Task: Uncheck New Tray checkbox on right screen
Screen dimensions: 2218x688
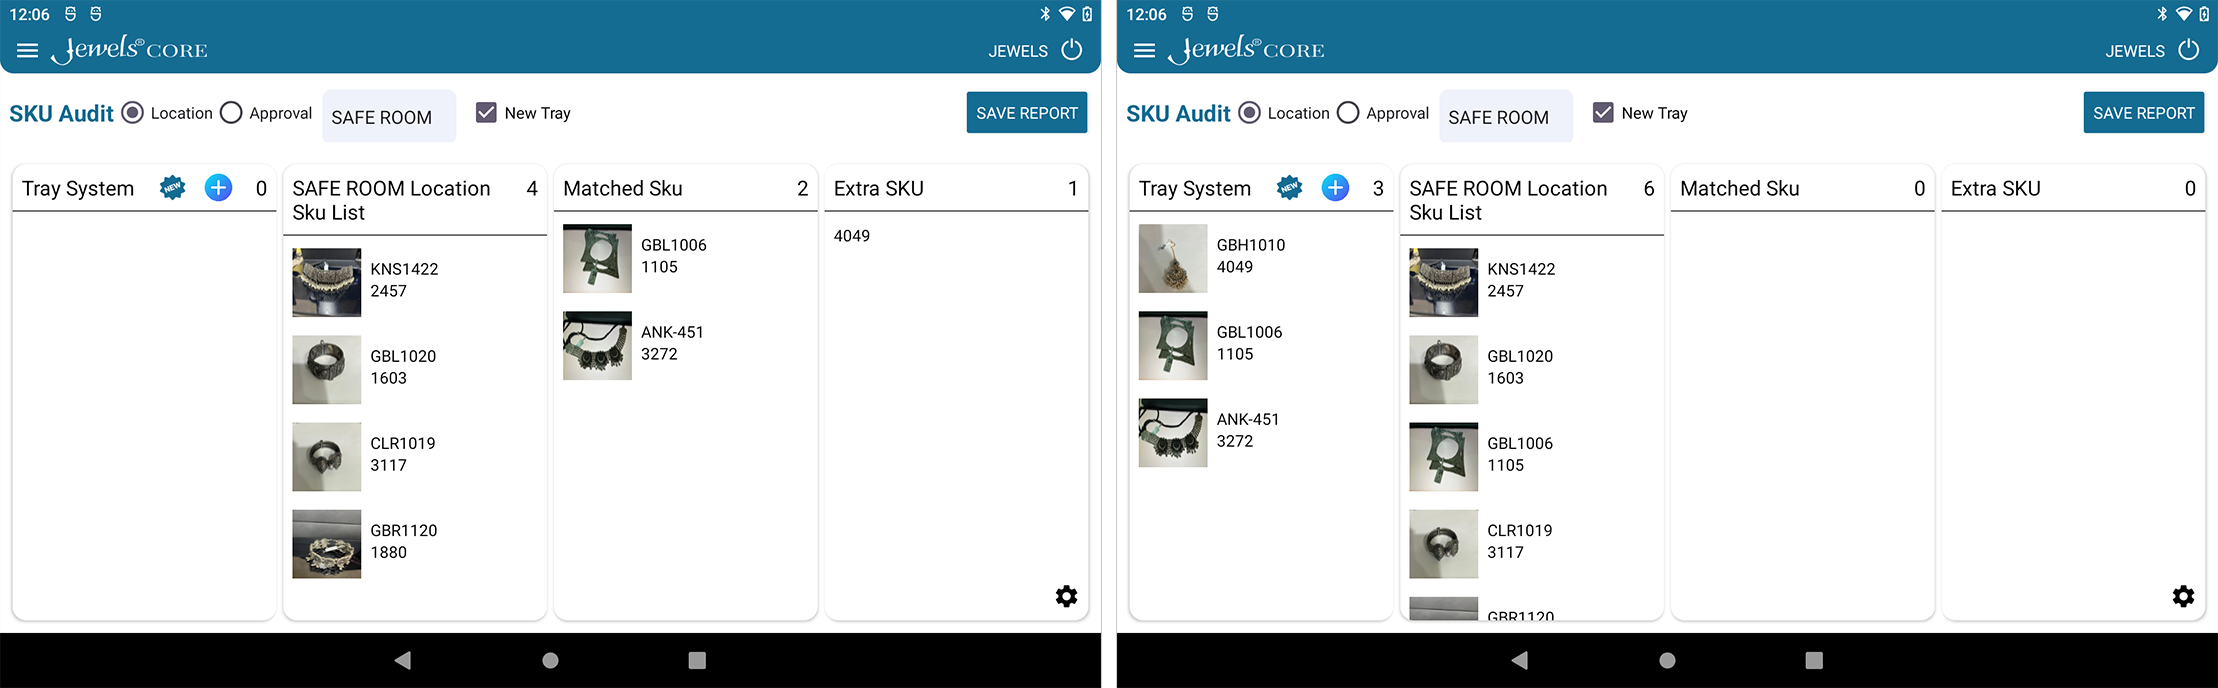Action: pyautogui.click(x=1602, y=113)
